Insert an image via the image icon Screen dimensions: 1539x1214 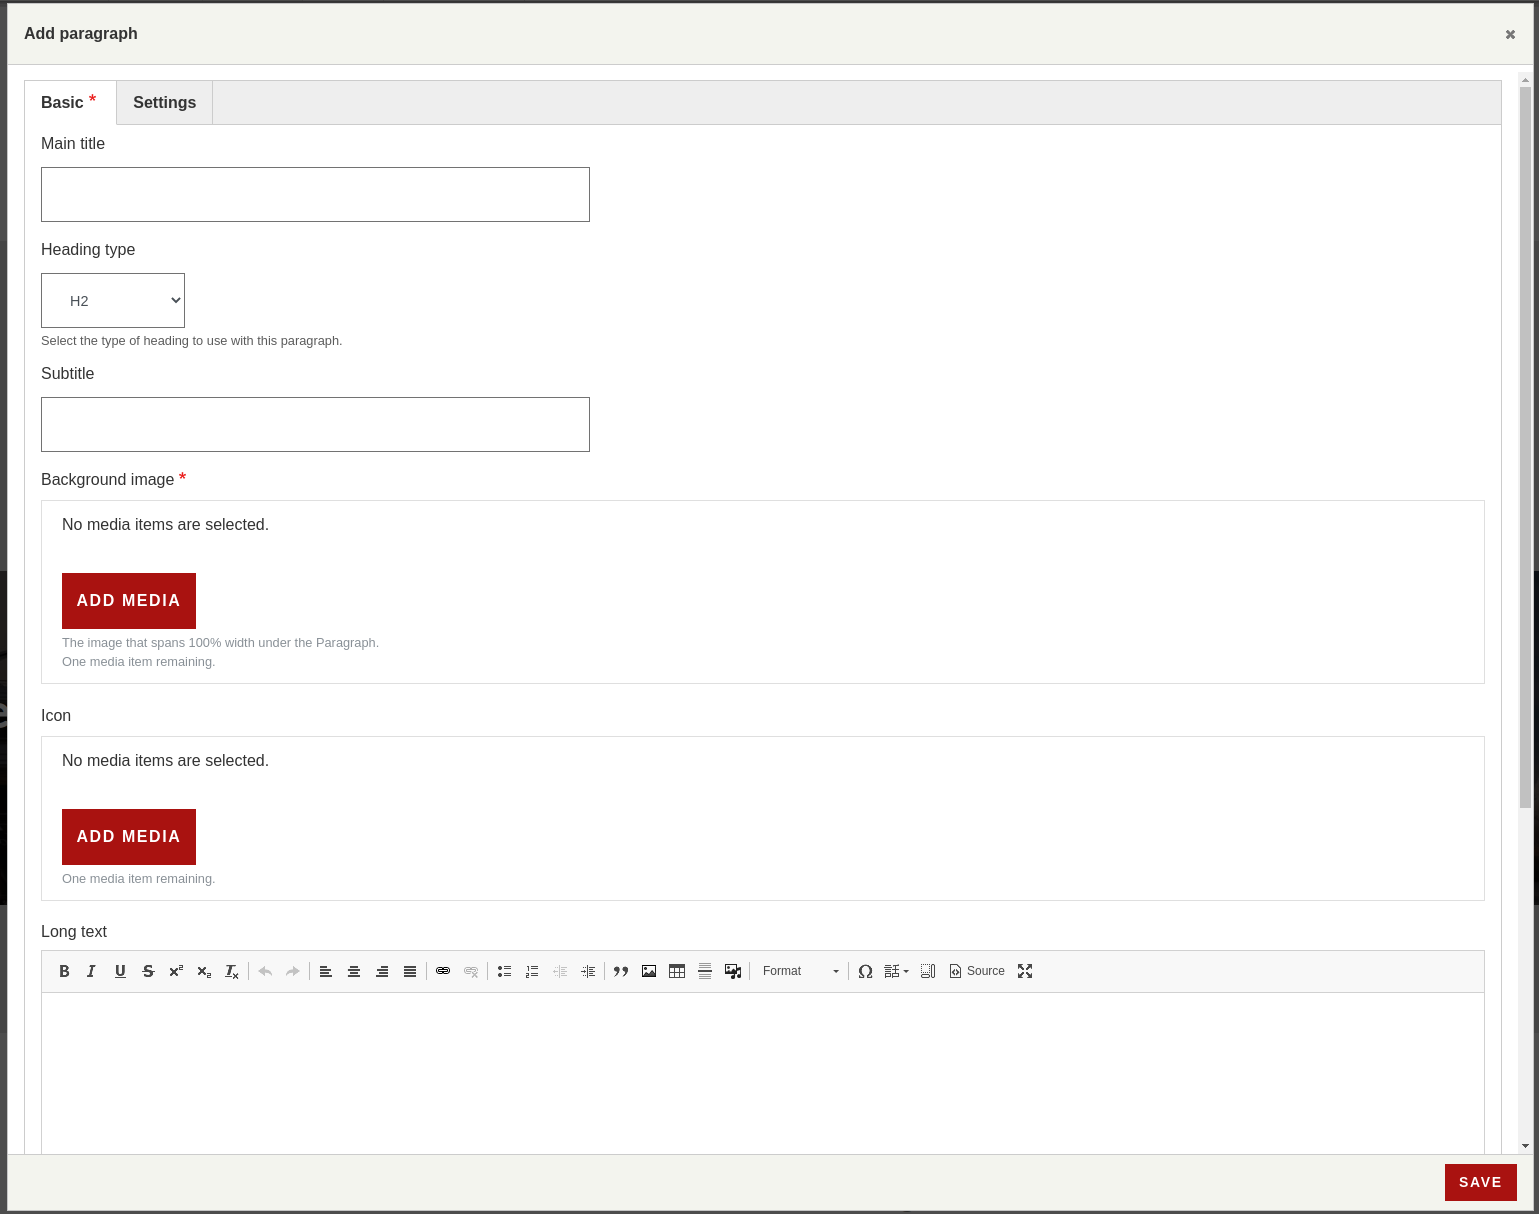click(649, 971)
